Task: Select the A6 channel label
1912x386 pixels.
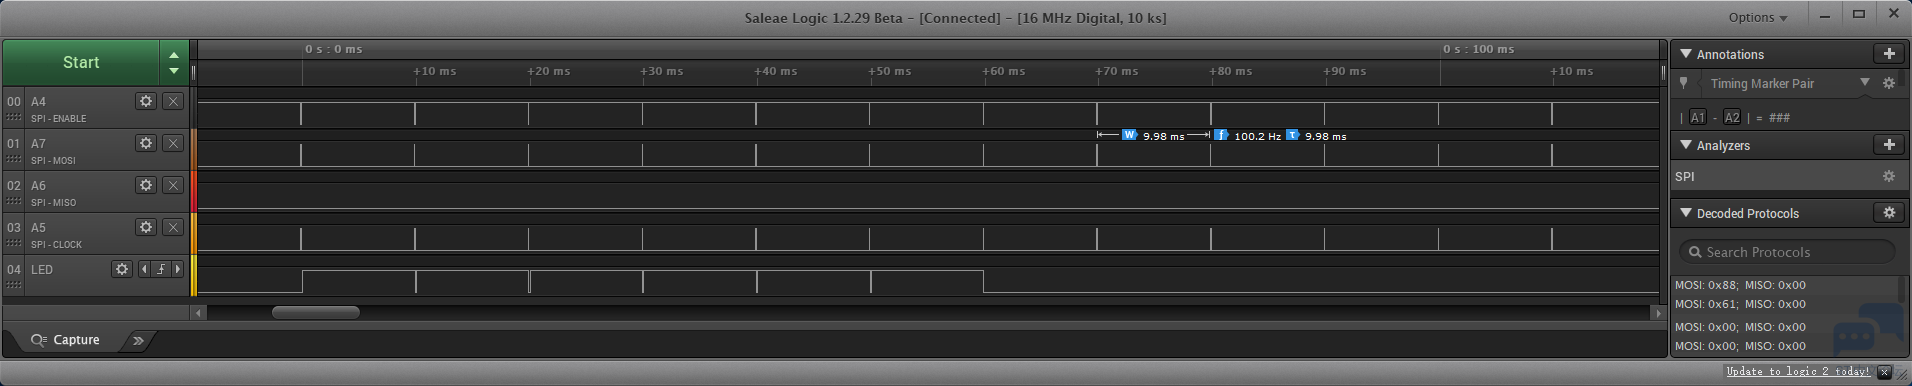Action: point(38,185)
